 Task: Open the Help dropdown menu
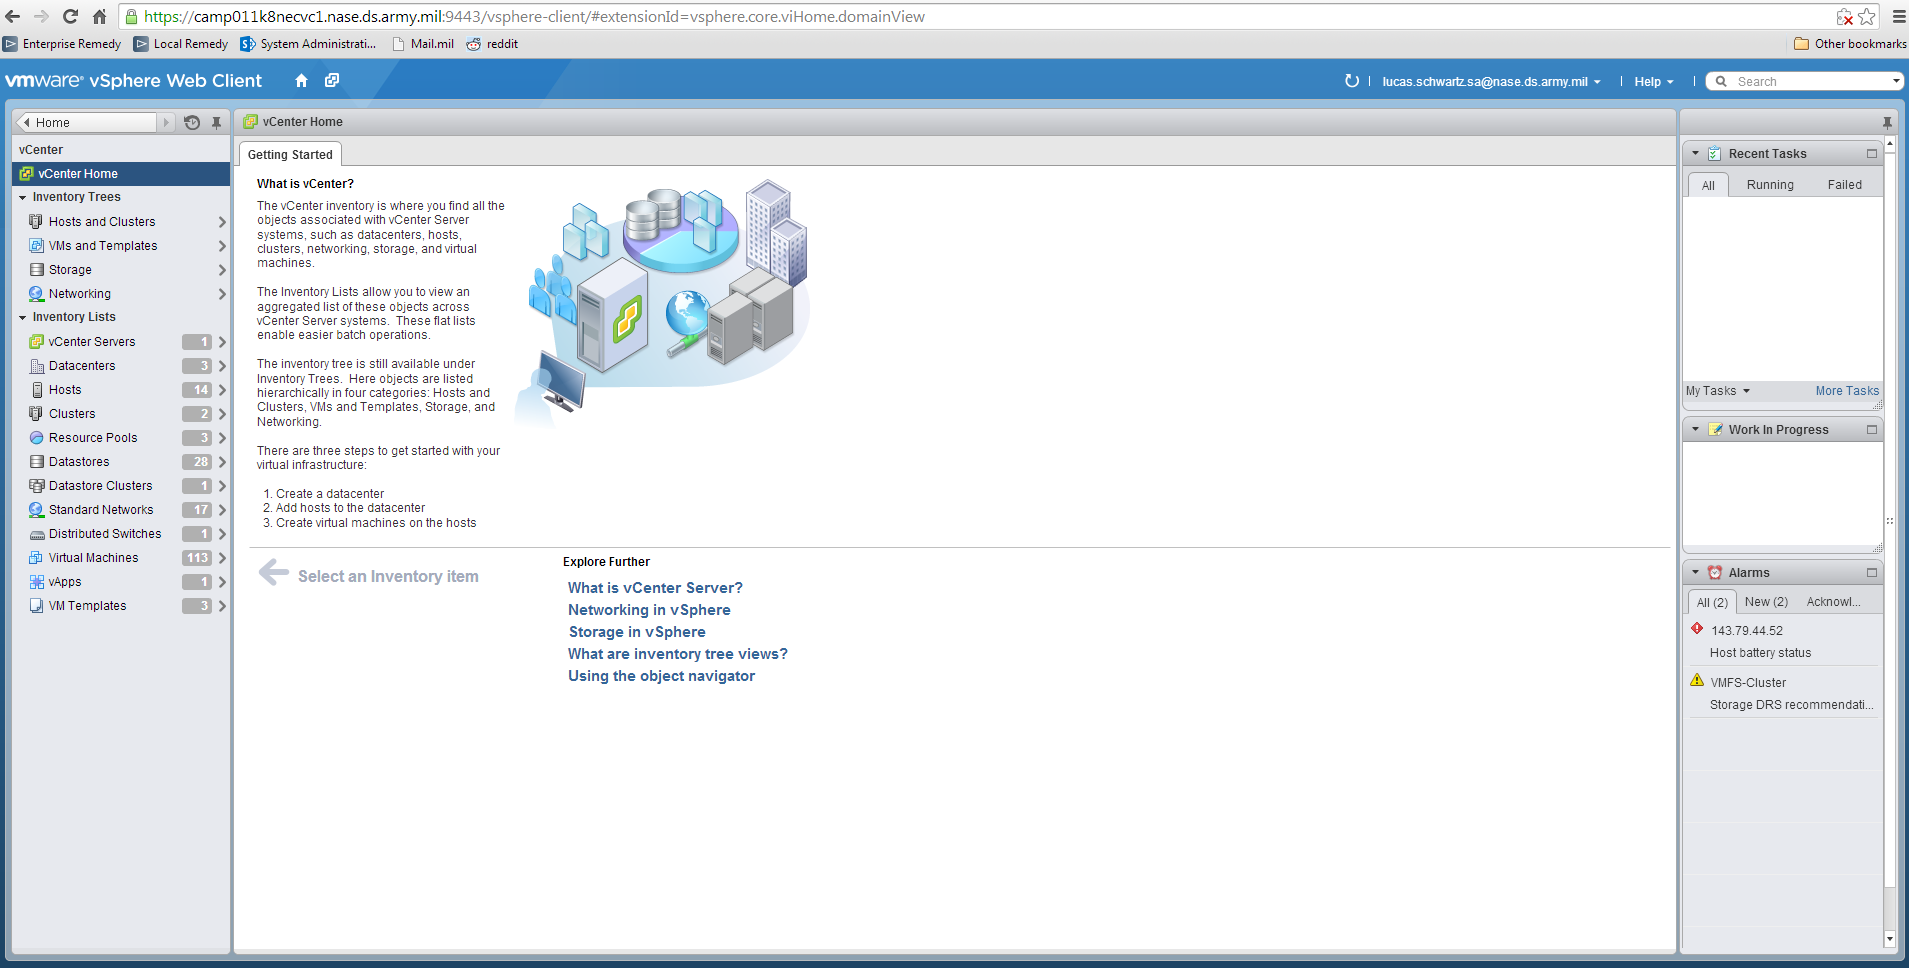click(x=1653, y=82)
